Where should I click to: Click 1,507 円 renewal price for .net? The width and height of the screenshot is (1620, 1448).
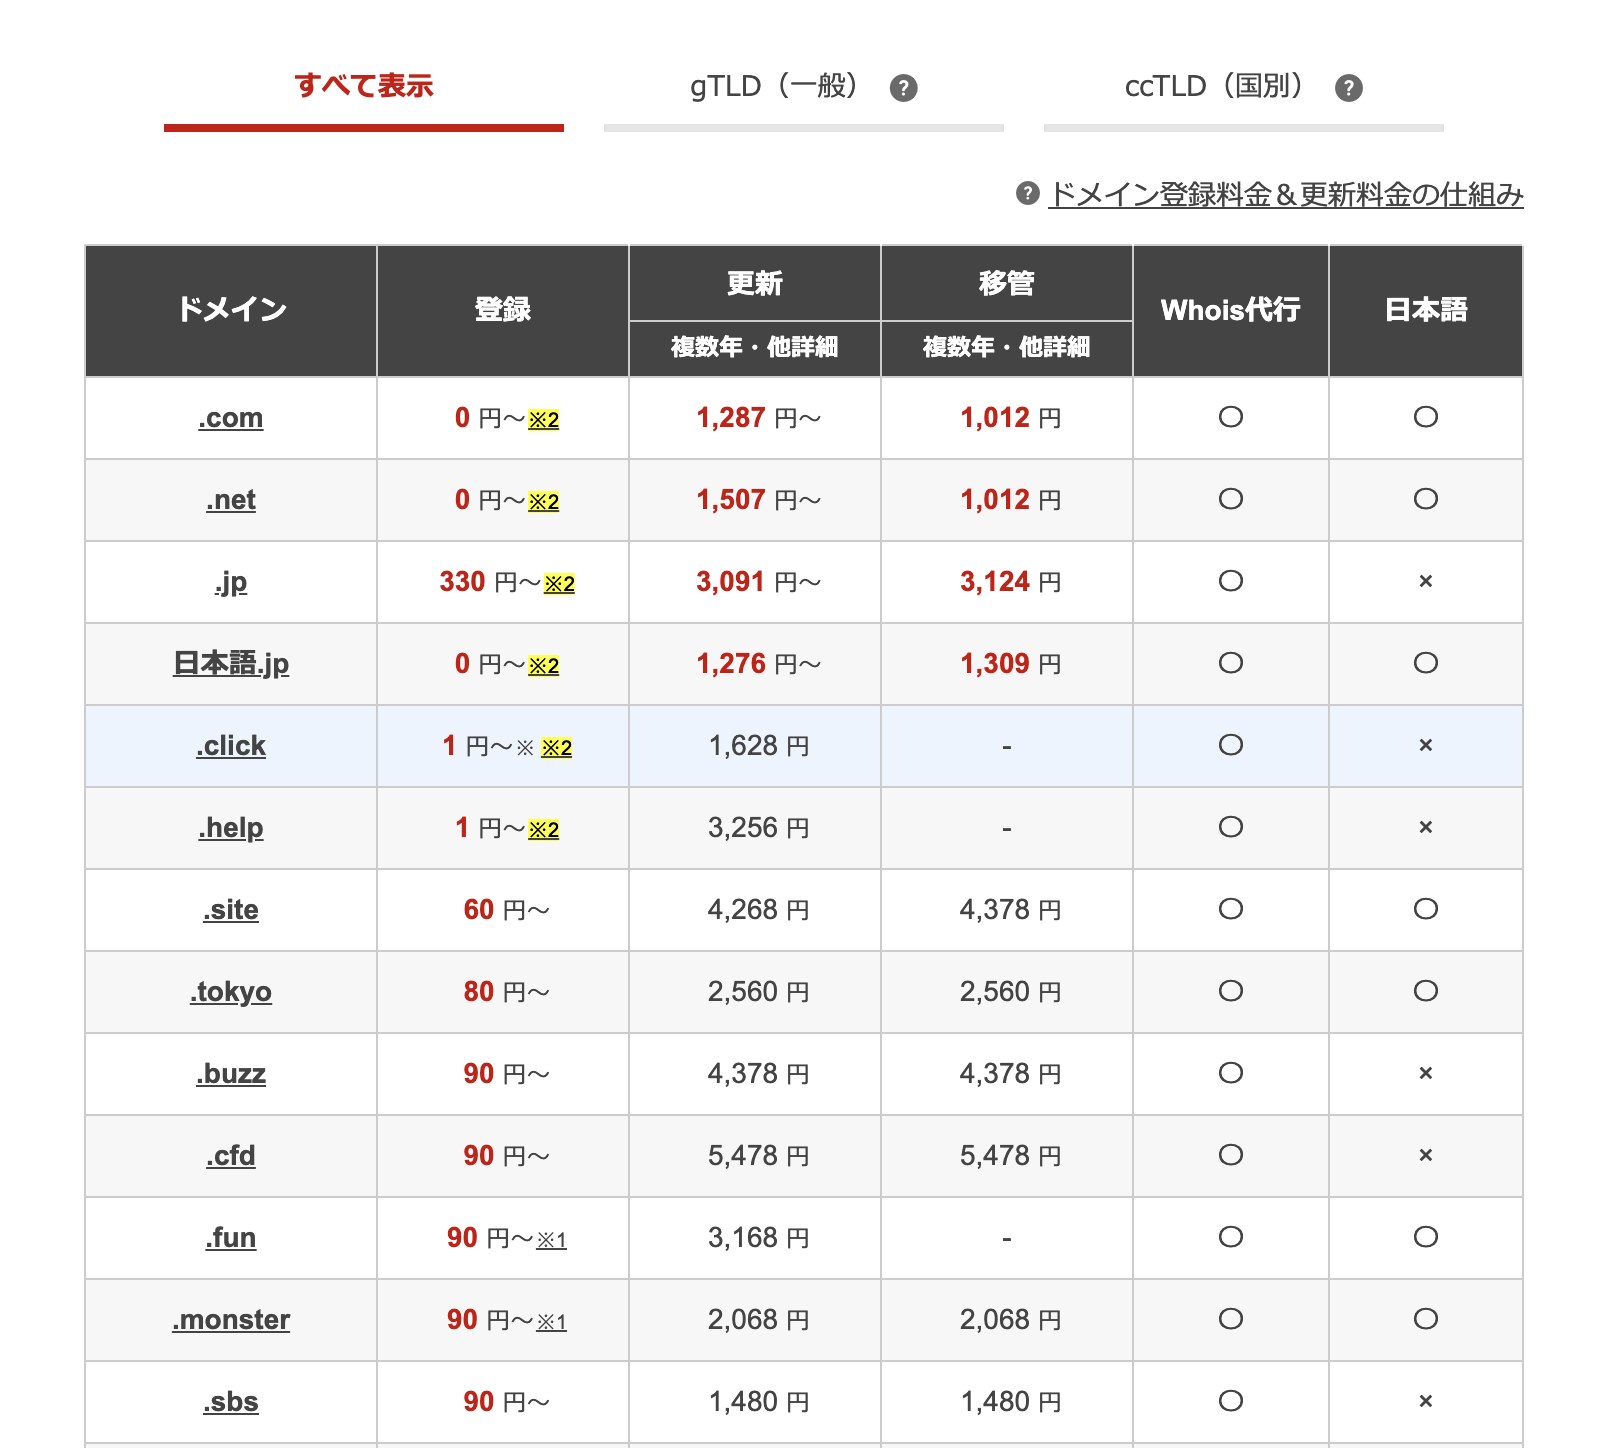point(759,500)
